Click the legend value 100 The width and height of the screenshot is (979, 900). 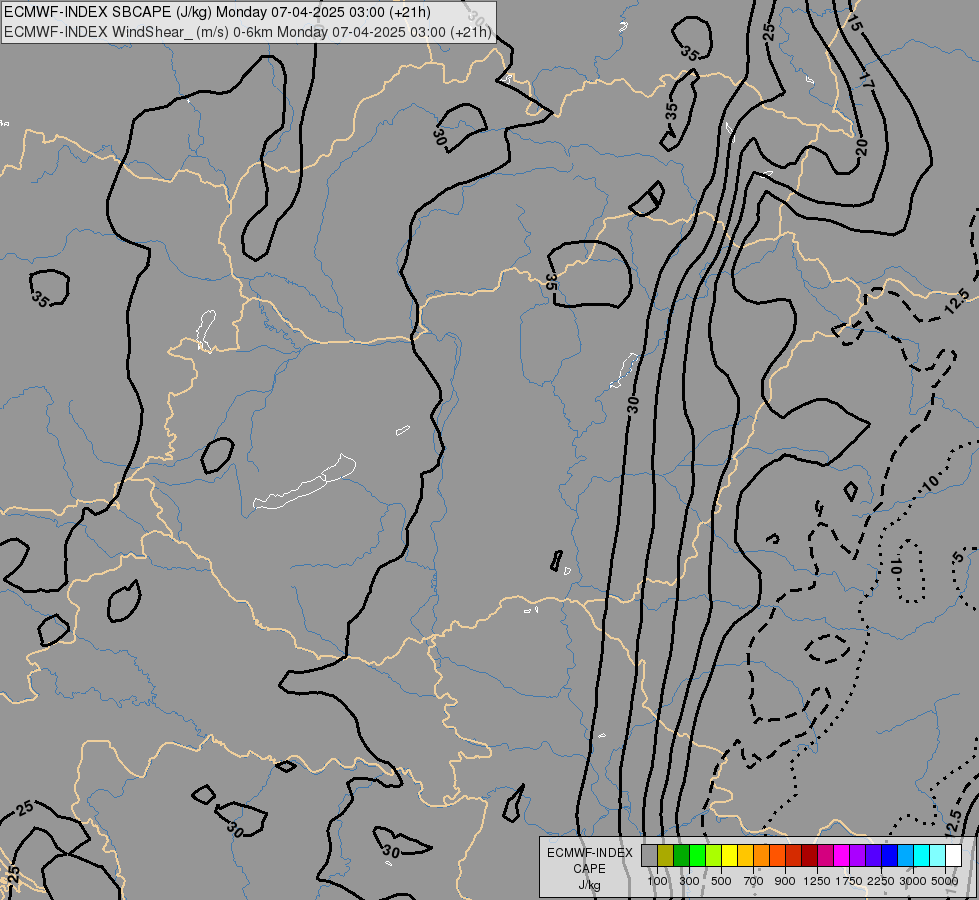[x=657, y=881]
